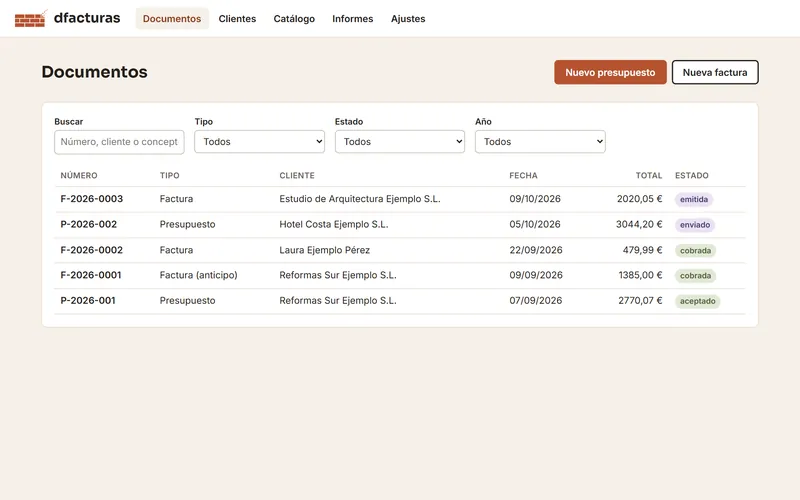800x500 pixels.
Task: Expand the Tipo filter dropdown
Action: [259, 142]
